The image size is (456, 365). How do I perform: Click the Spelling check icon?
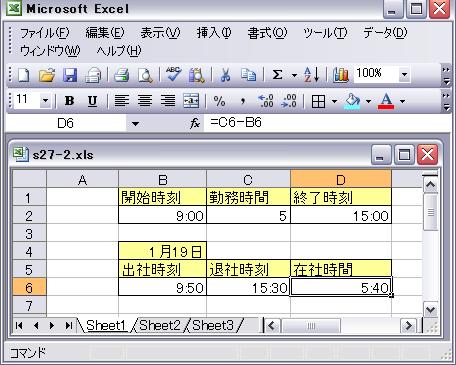173,75
